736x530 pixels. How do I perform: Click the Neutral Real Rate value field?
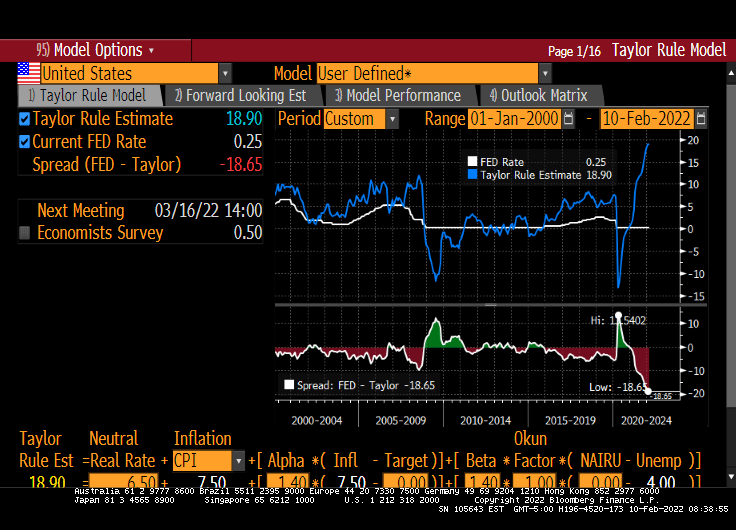click(122, 482)
